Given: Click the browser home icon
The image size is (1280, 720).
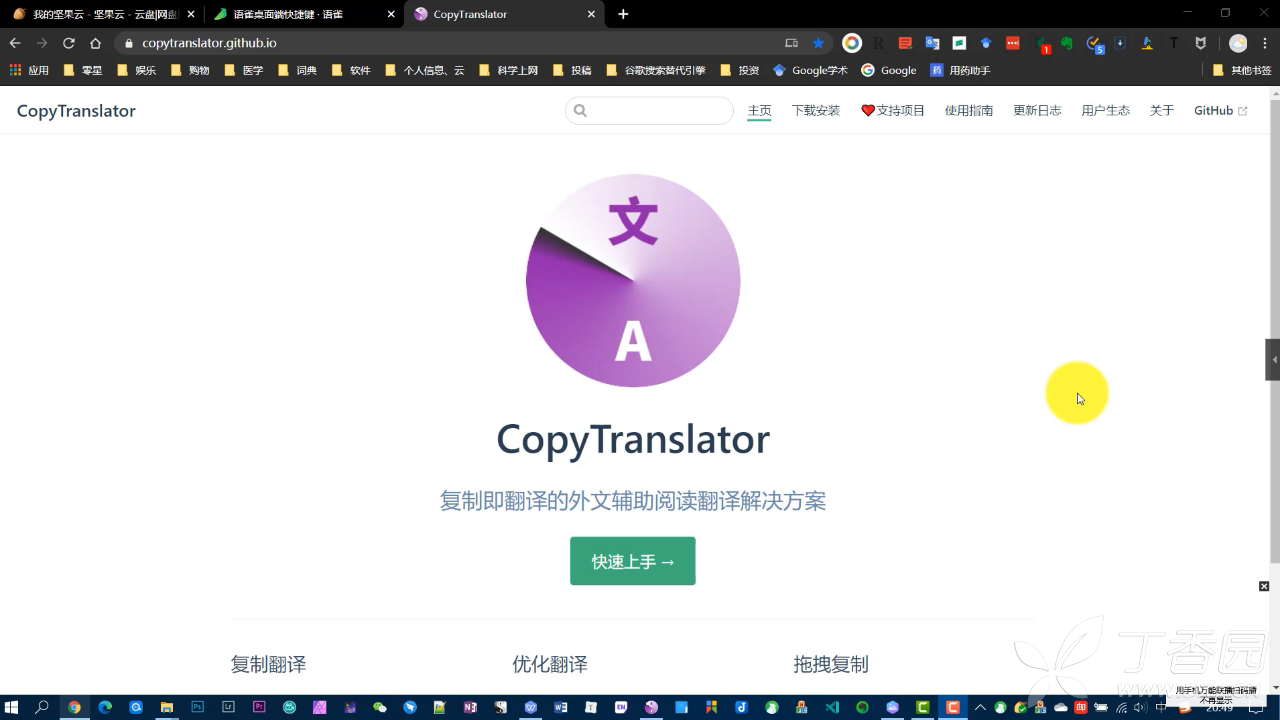Looking at the screenshot, I should (96, 43).
